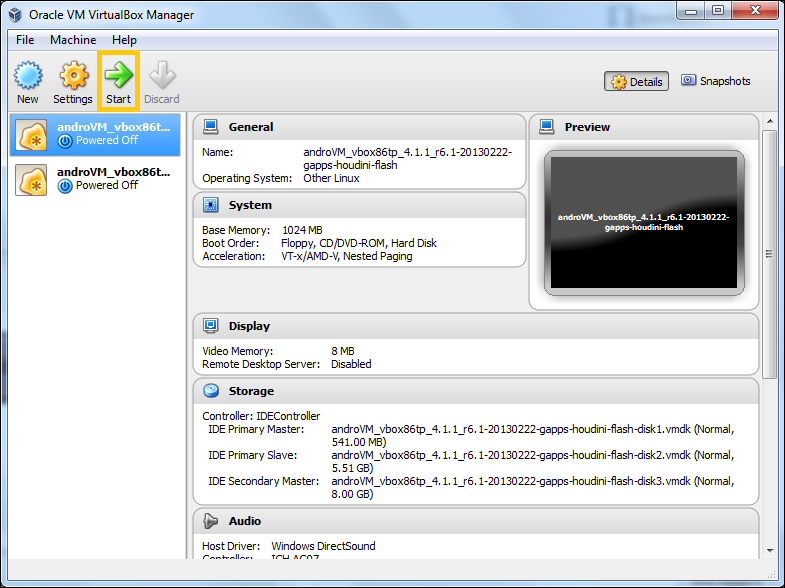
Task: Open the File menu
Action: pos(25,40)
